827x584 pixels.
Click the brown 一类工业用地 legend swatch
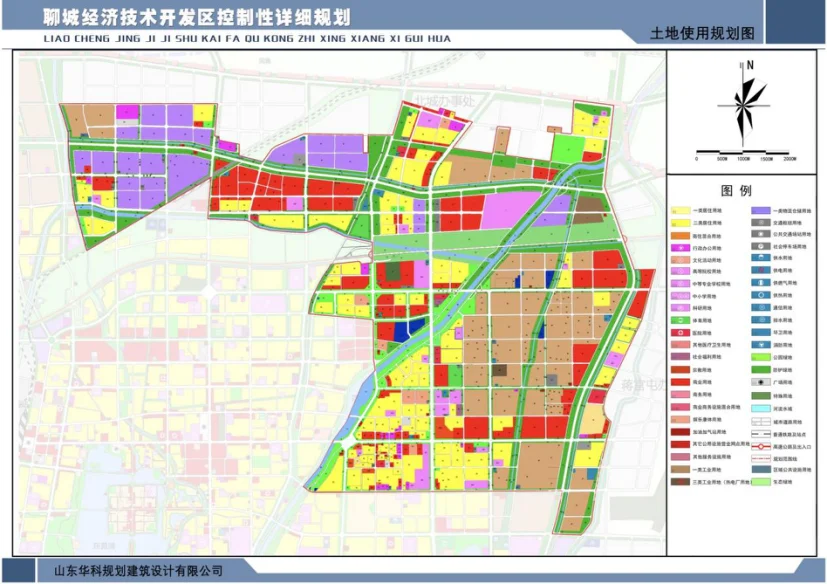point(682,467)
